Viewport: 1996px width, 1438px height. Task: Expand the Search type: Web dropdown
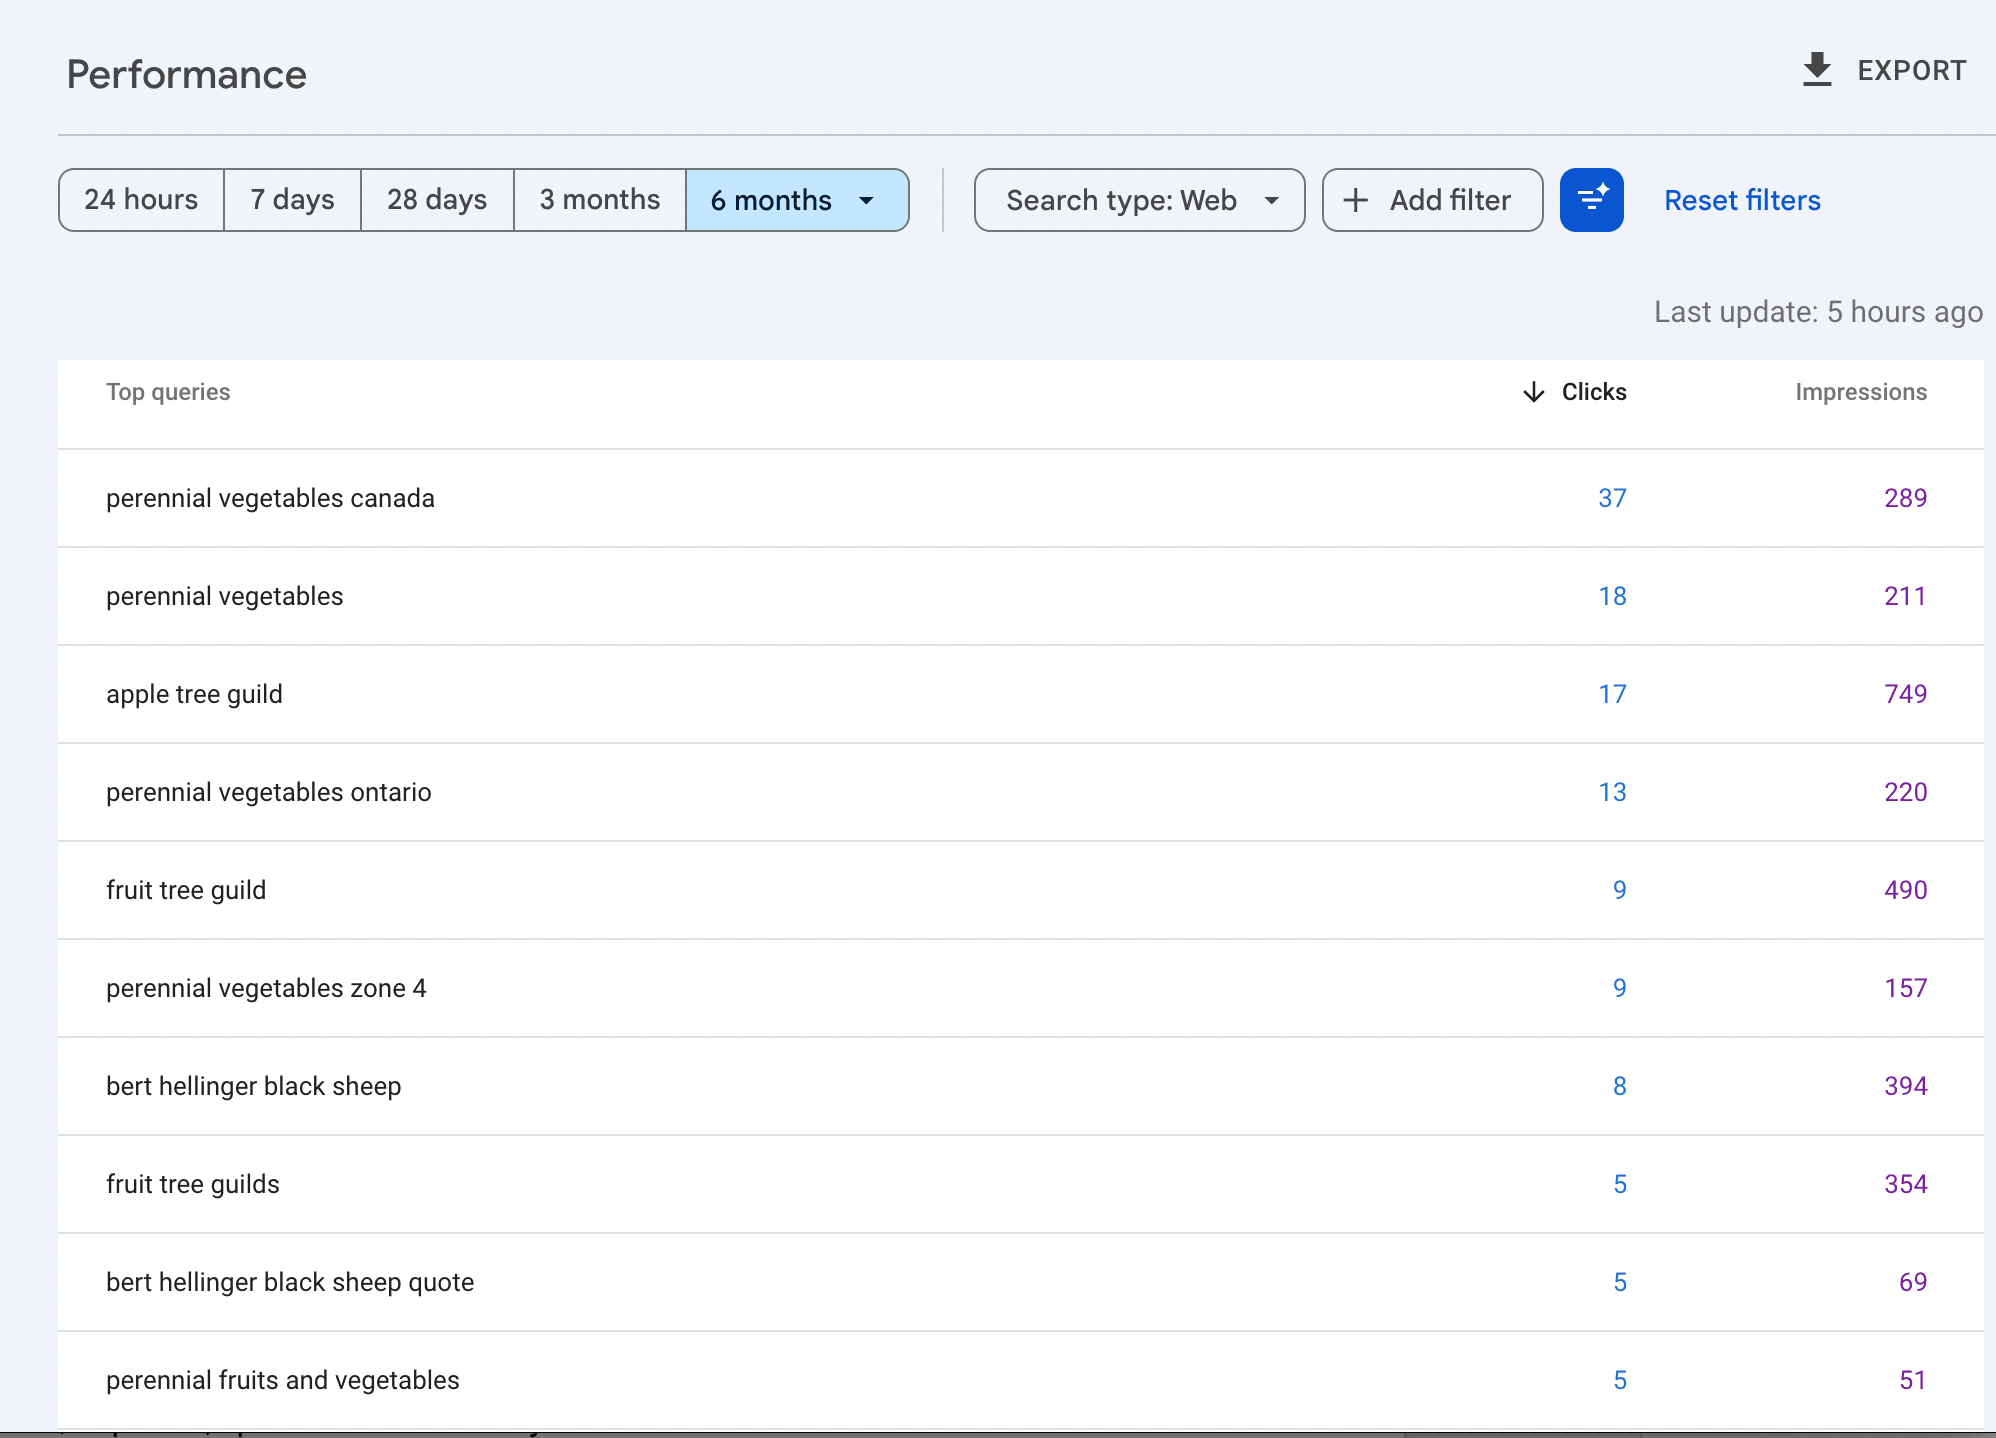coord(1139,200)
